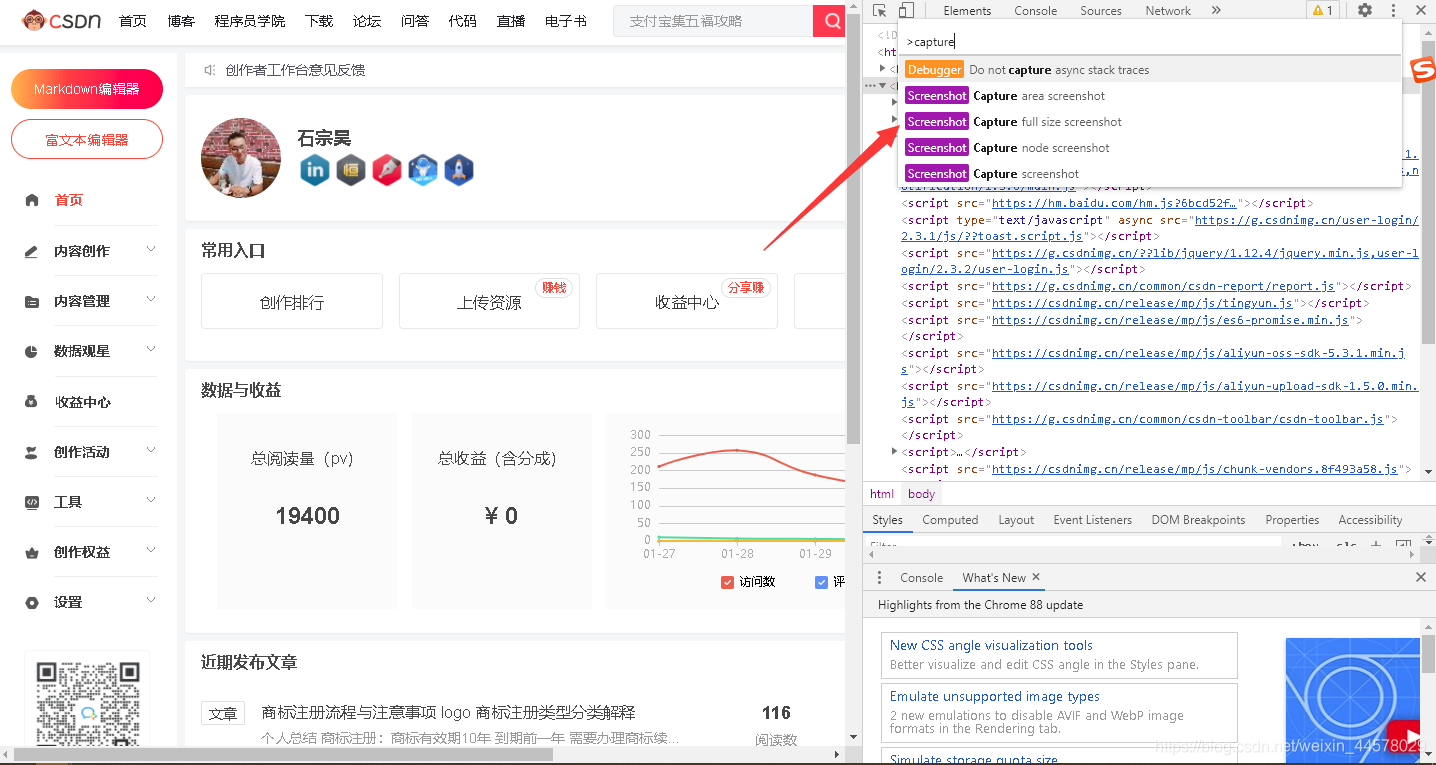Click the LinkedIn-style blue hexagon badge
Screen dimensions: 1436x765
point(315,170)
